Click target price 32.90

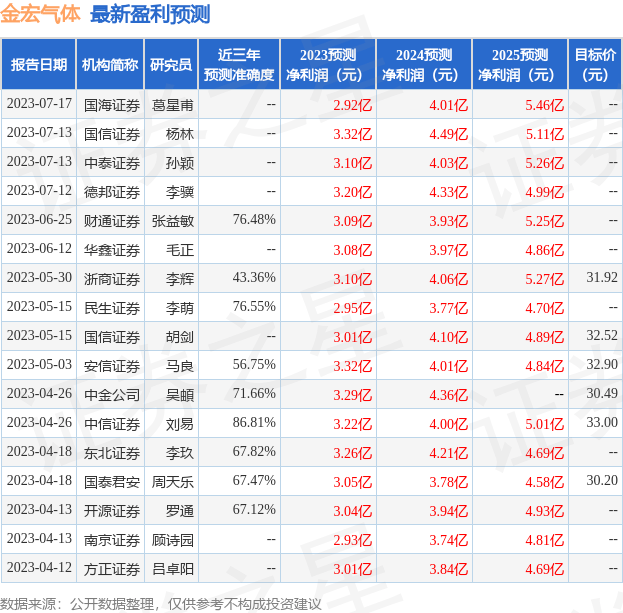pyautogui.click(x=602, y=365)
